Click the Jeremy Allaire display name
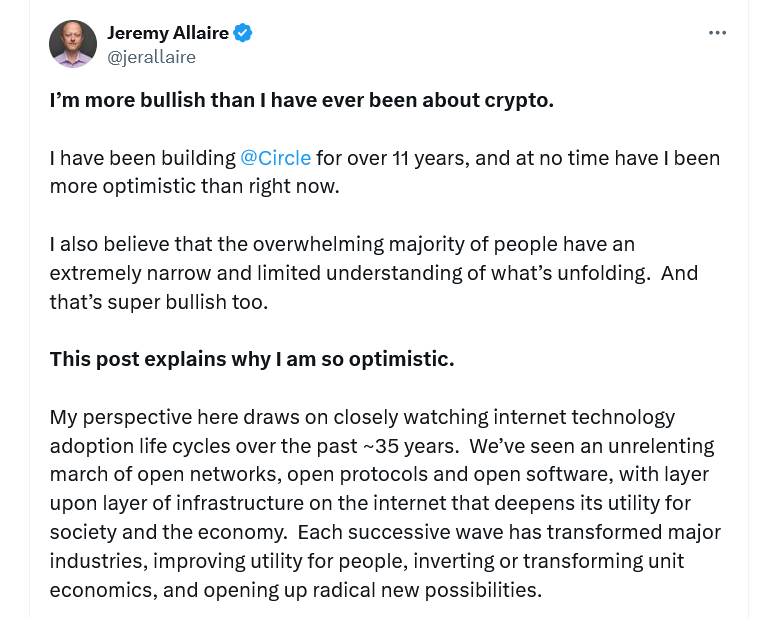Image resolution: width=774 pixels, height=618 pixels. [x=168, y=34]
